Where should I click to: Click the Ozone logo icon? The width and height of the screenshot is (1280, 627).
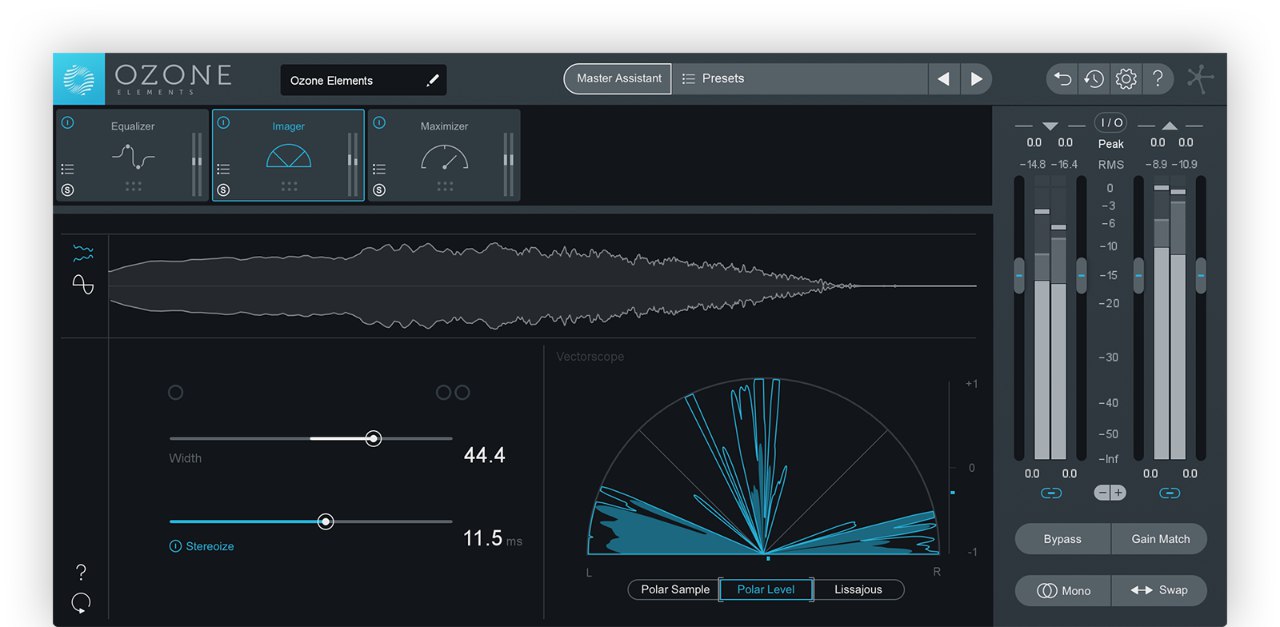pos(79,79)
